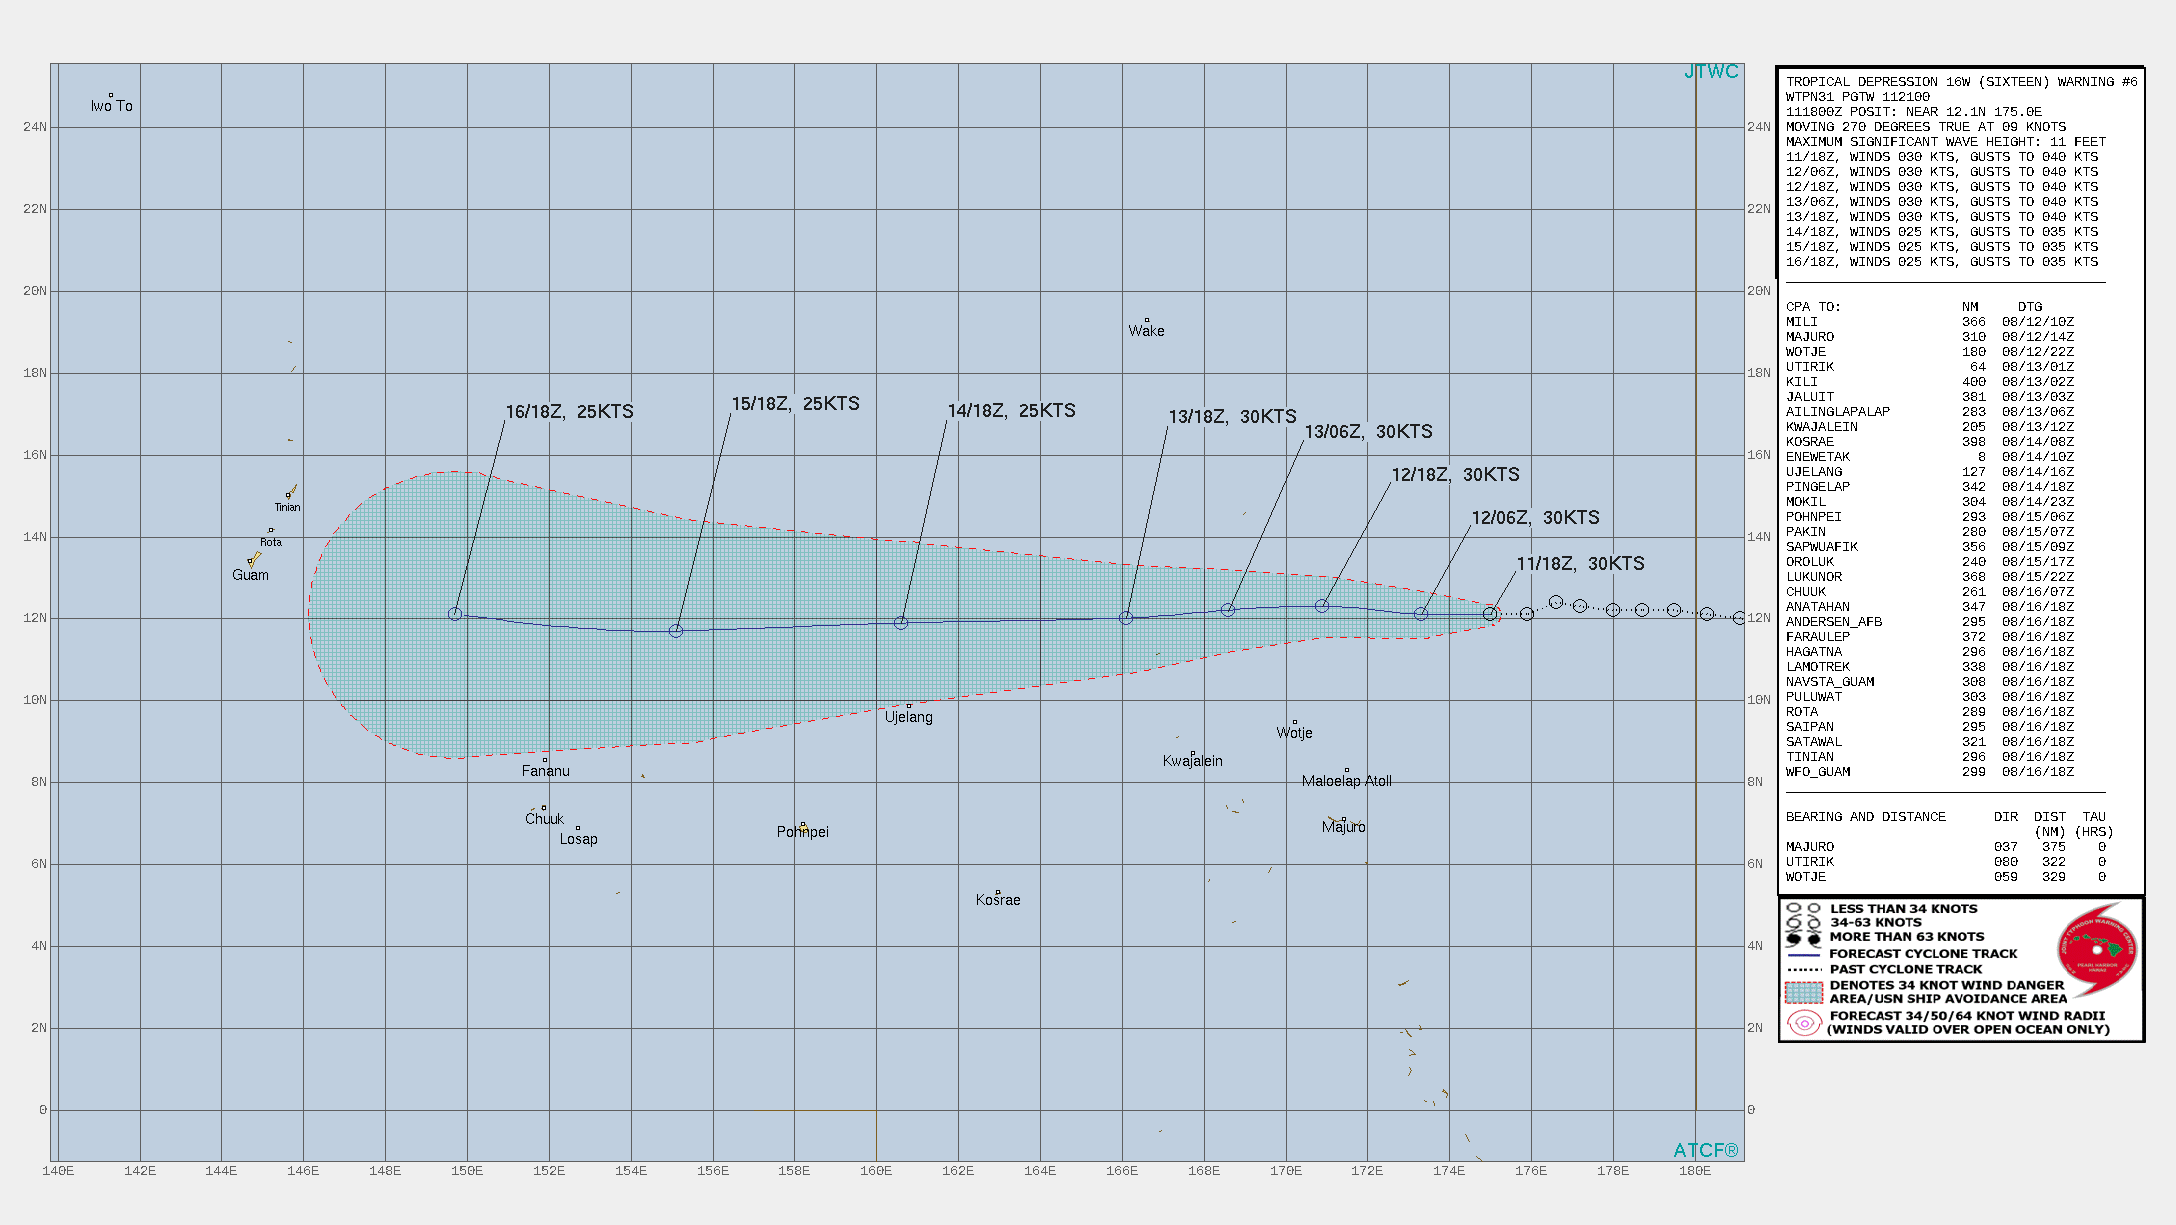2176x1225 pixels.
Task: Click the Losap island label
Action: click(579, 839)
